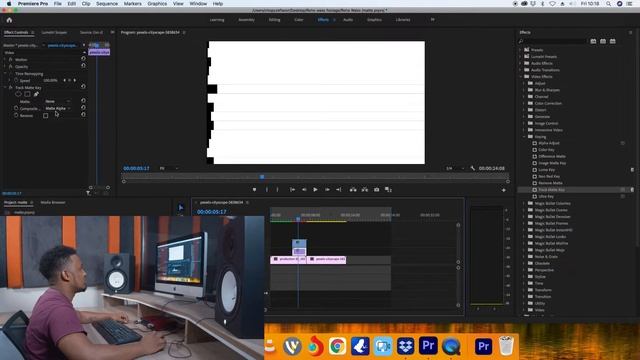Open the Sequence menu
The height and width of the screenshot is (360, 640).
[107, 4]
